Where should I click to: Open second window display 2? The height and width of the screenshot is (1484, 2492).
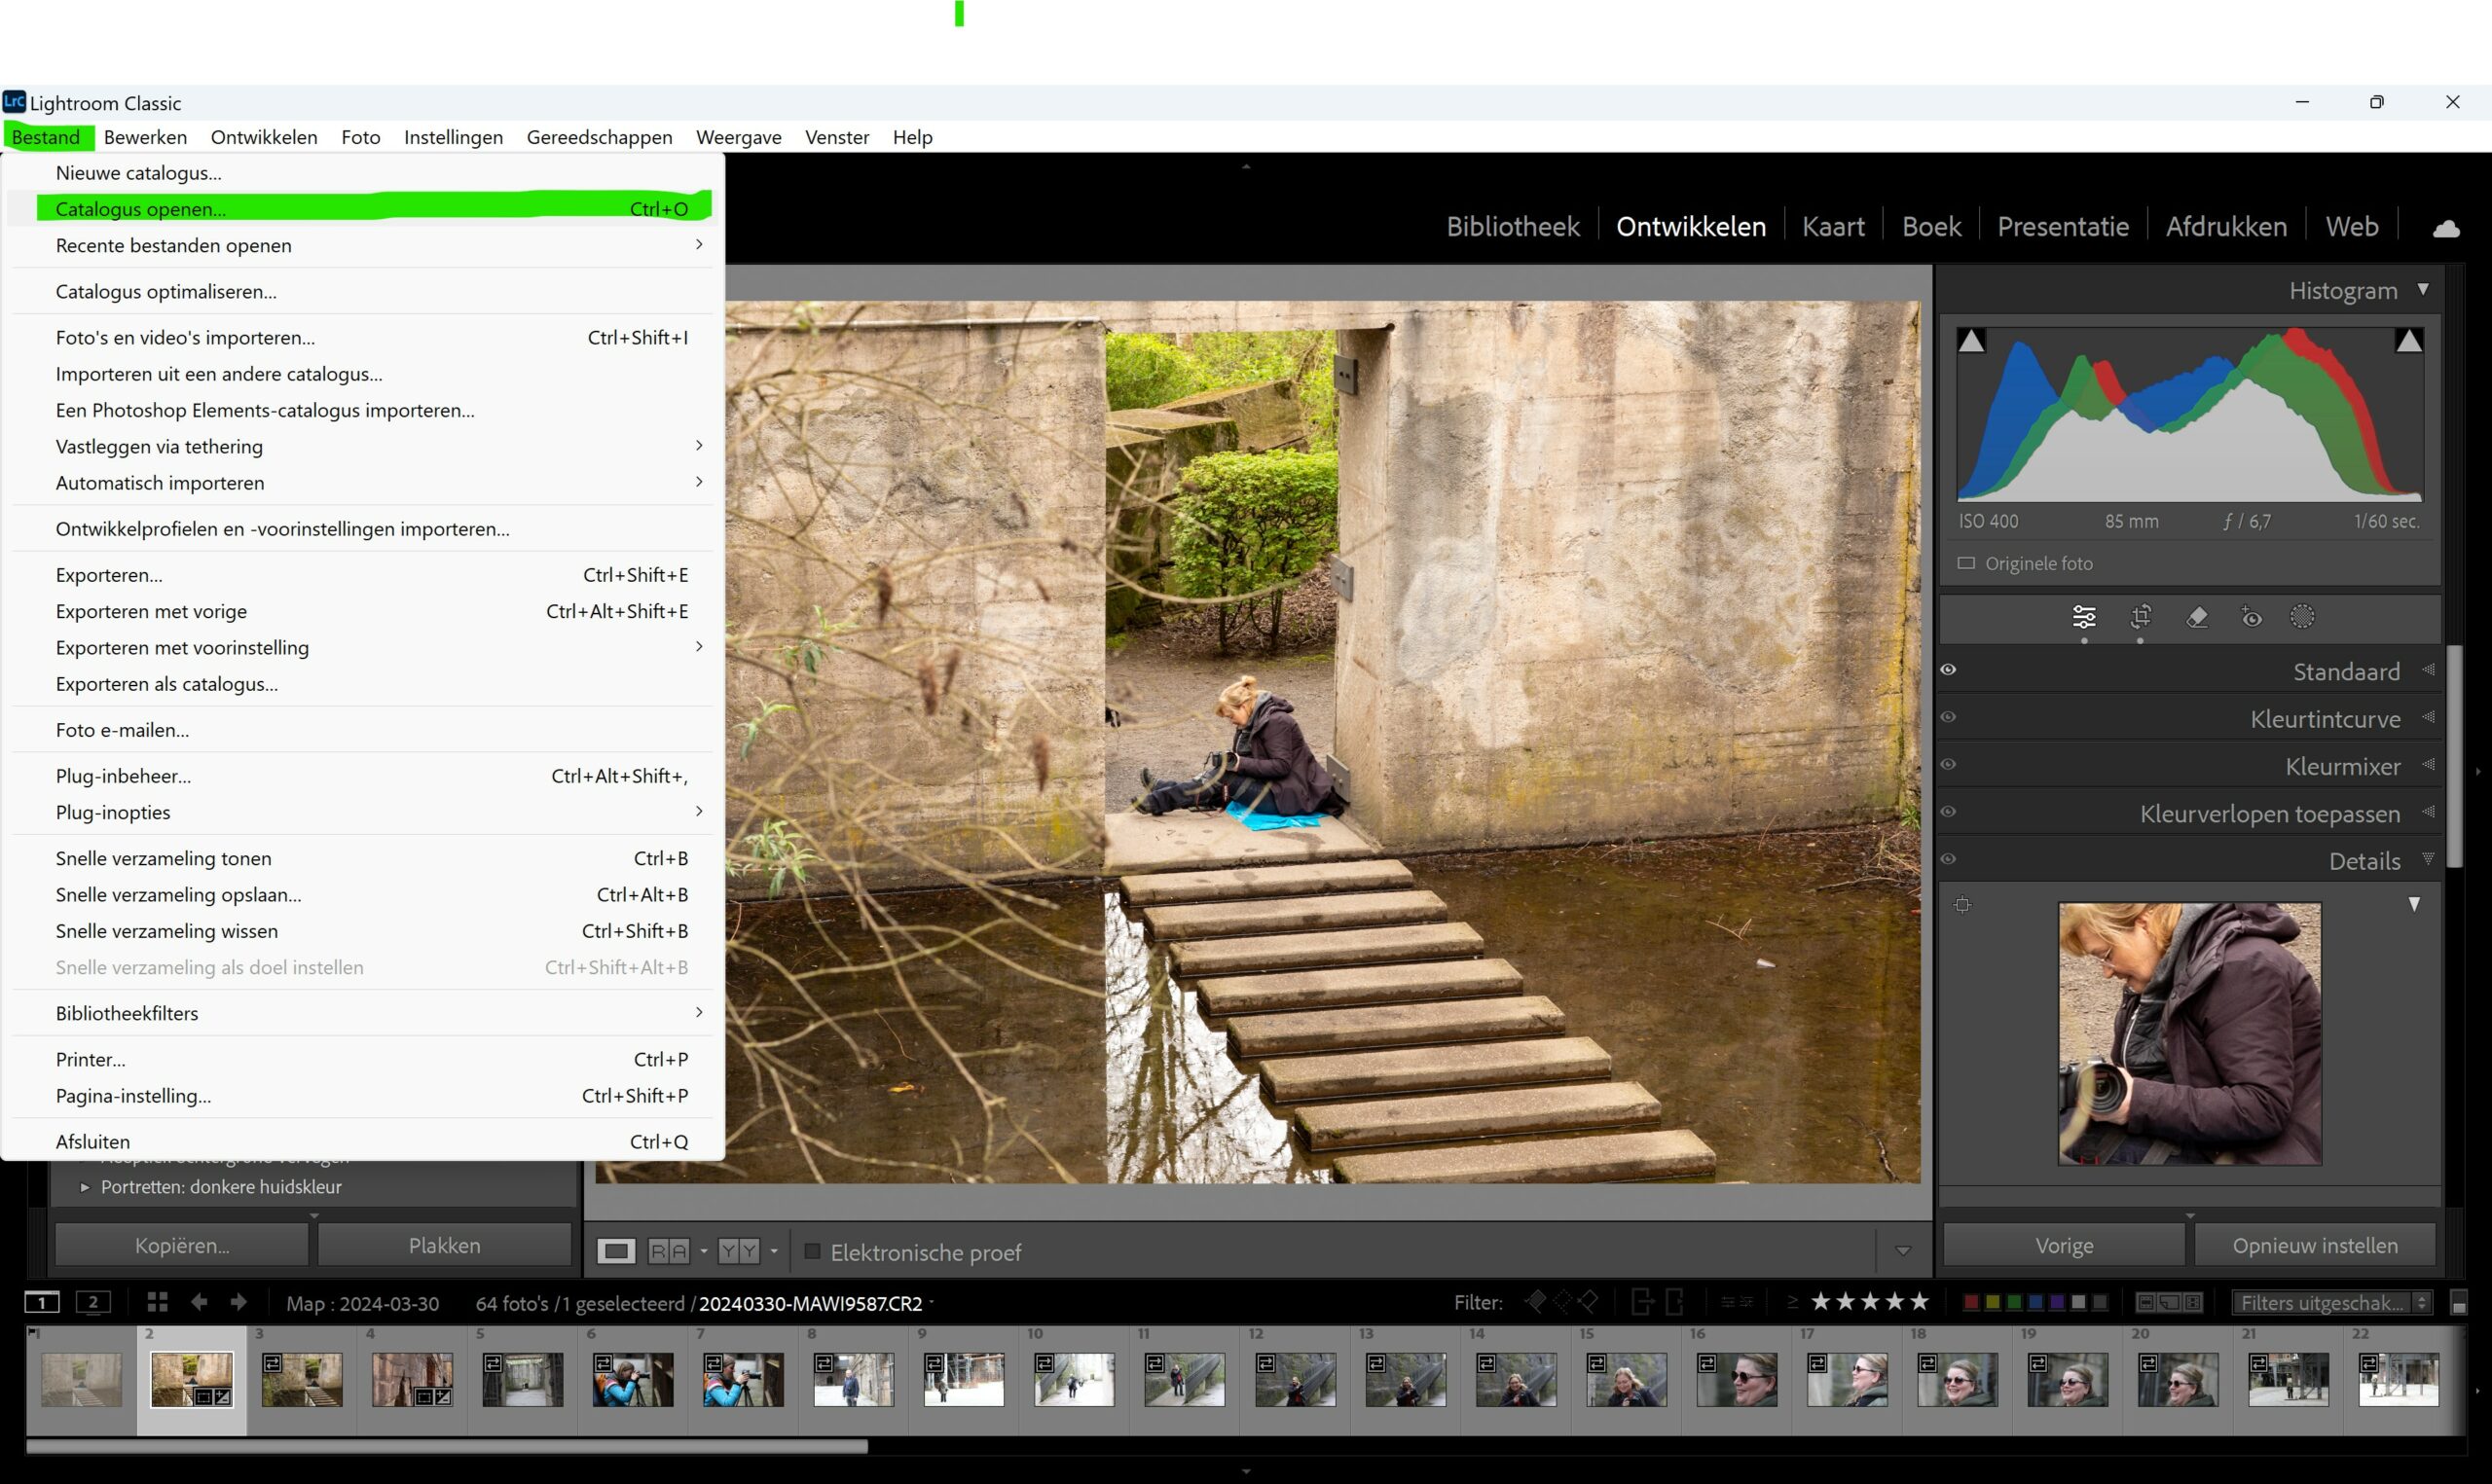pyautogui.click(x=93, y=1302)
